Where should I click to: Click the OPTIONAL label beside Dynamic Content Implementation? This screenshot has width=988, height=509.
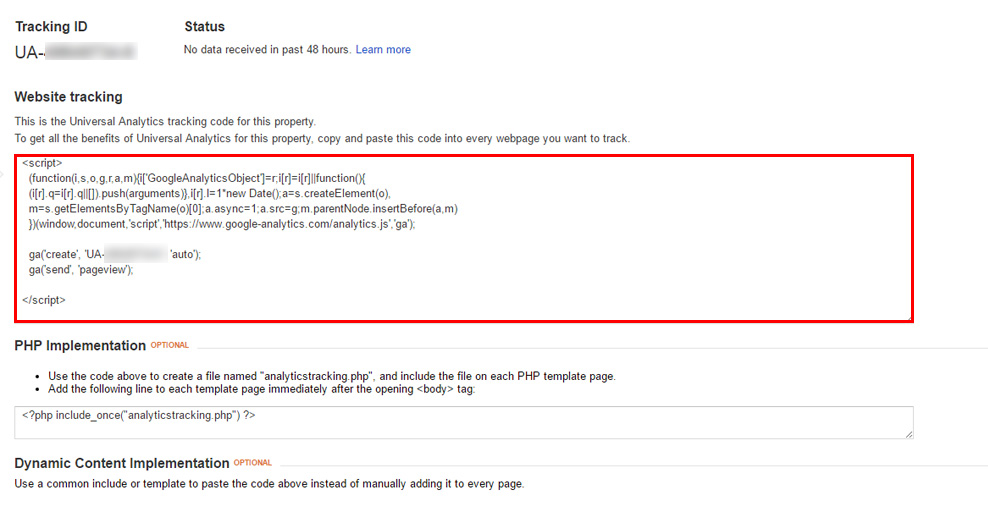(252, 463)
